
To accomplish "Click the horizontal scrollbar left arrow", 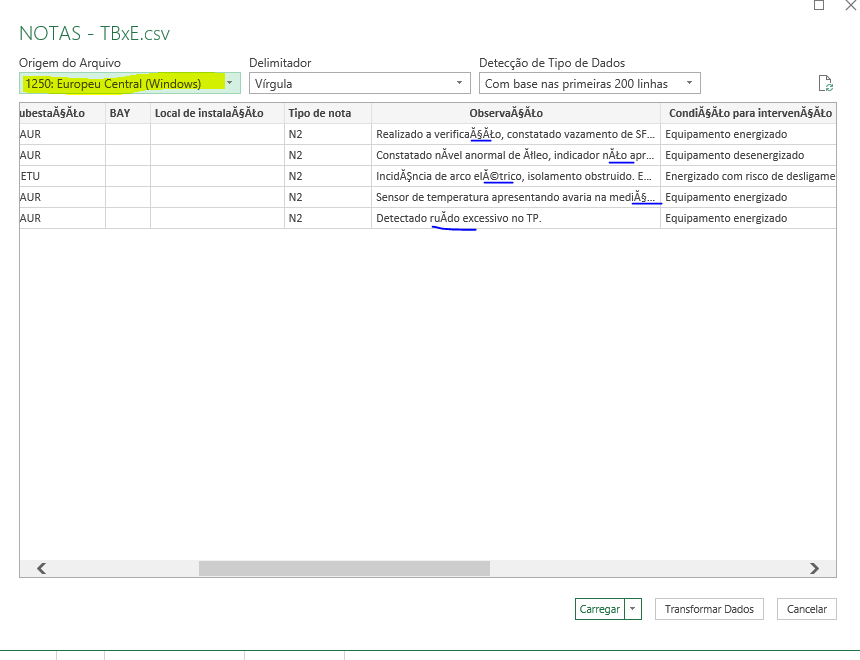I will coord(41,568).
